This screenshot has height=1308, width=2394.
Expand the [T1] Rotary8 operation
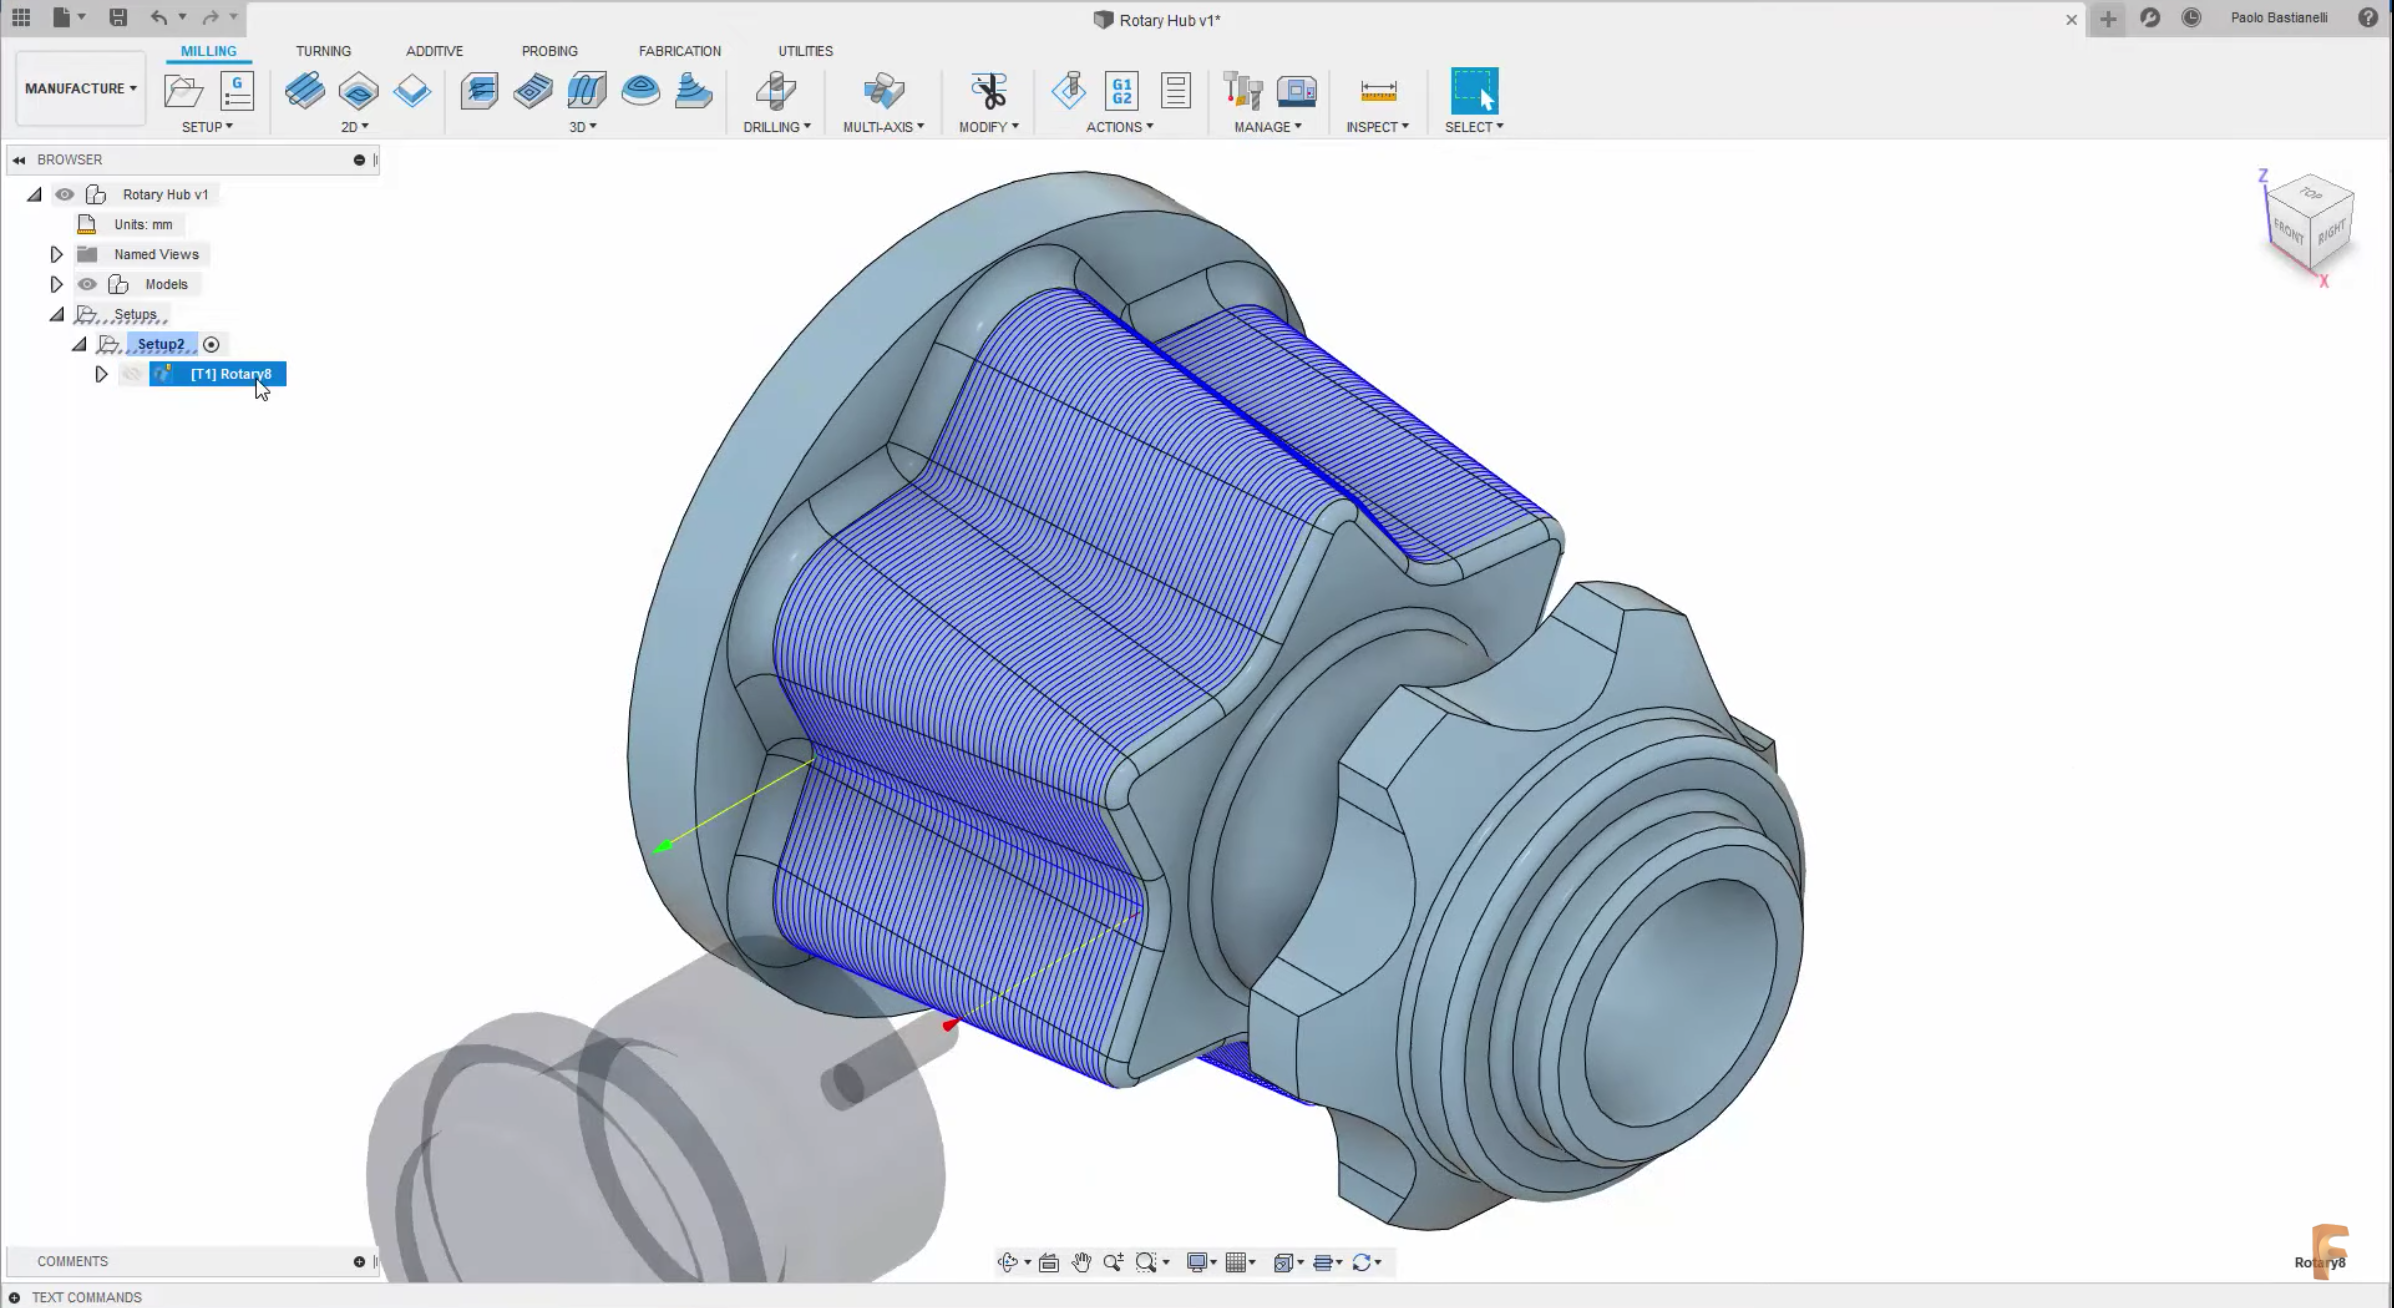pyautogui.click(x=101, y=374)
